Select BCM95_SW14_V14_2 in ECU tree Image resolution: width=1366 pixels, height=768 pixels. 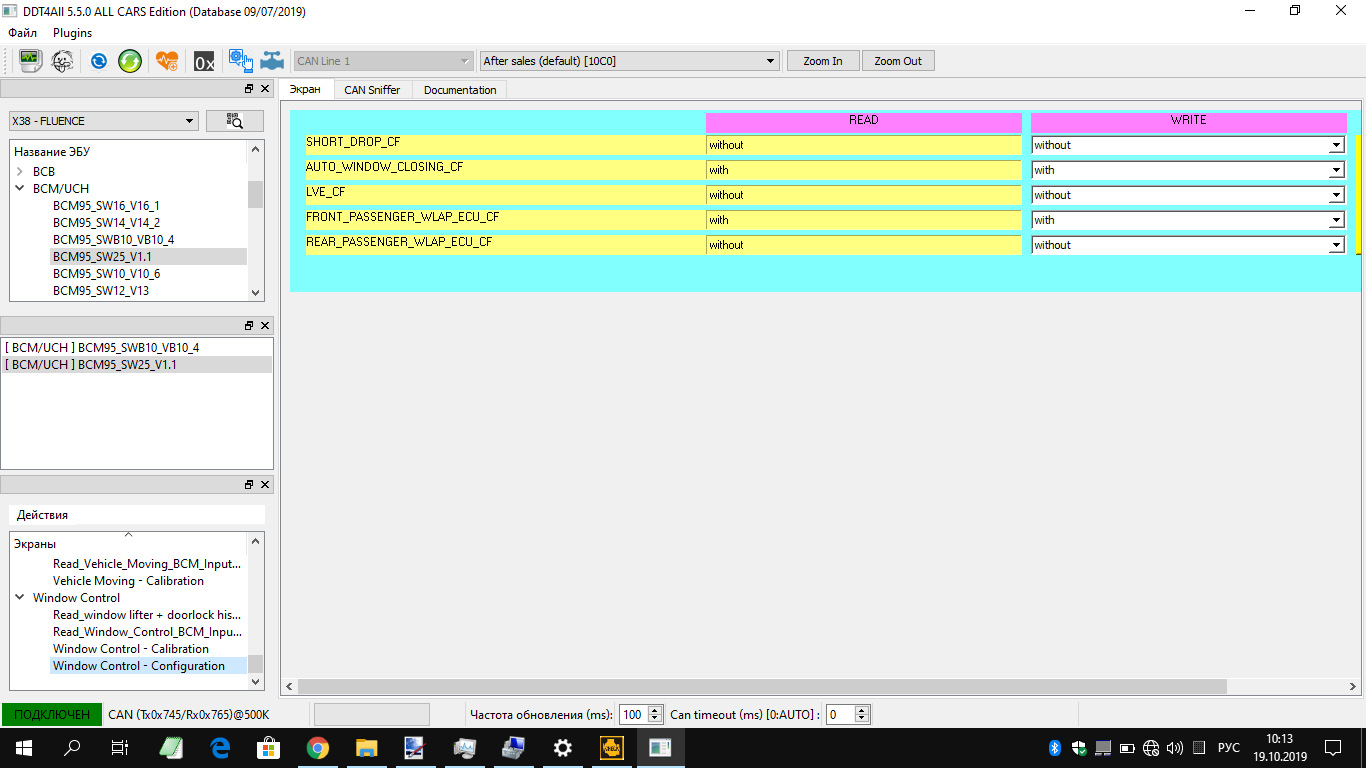(x=106, y=222)
